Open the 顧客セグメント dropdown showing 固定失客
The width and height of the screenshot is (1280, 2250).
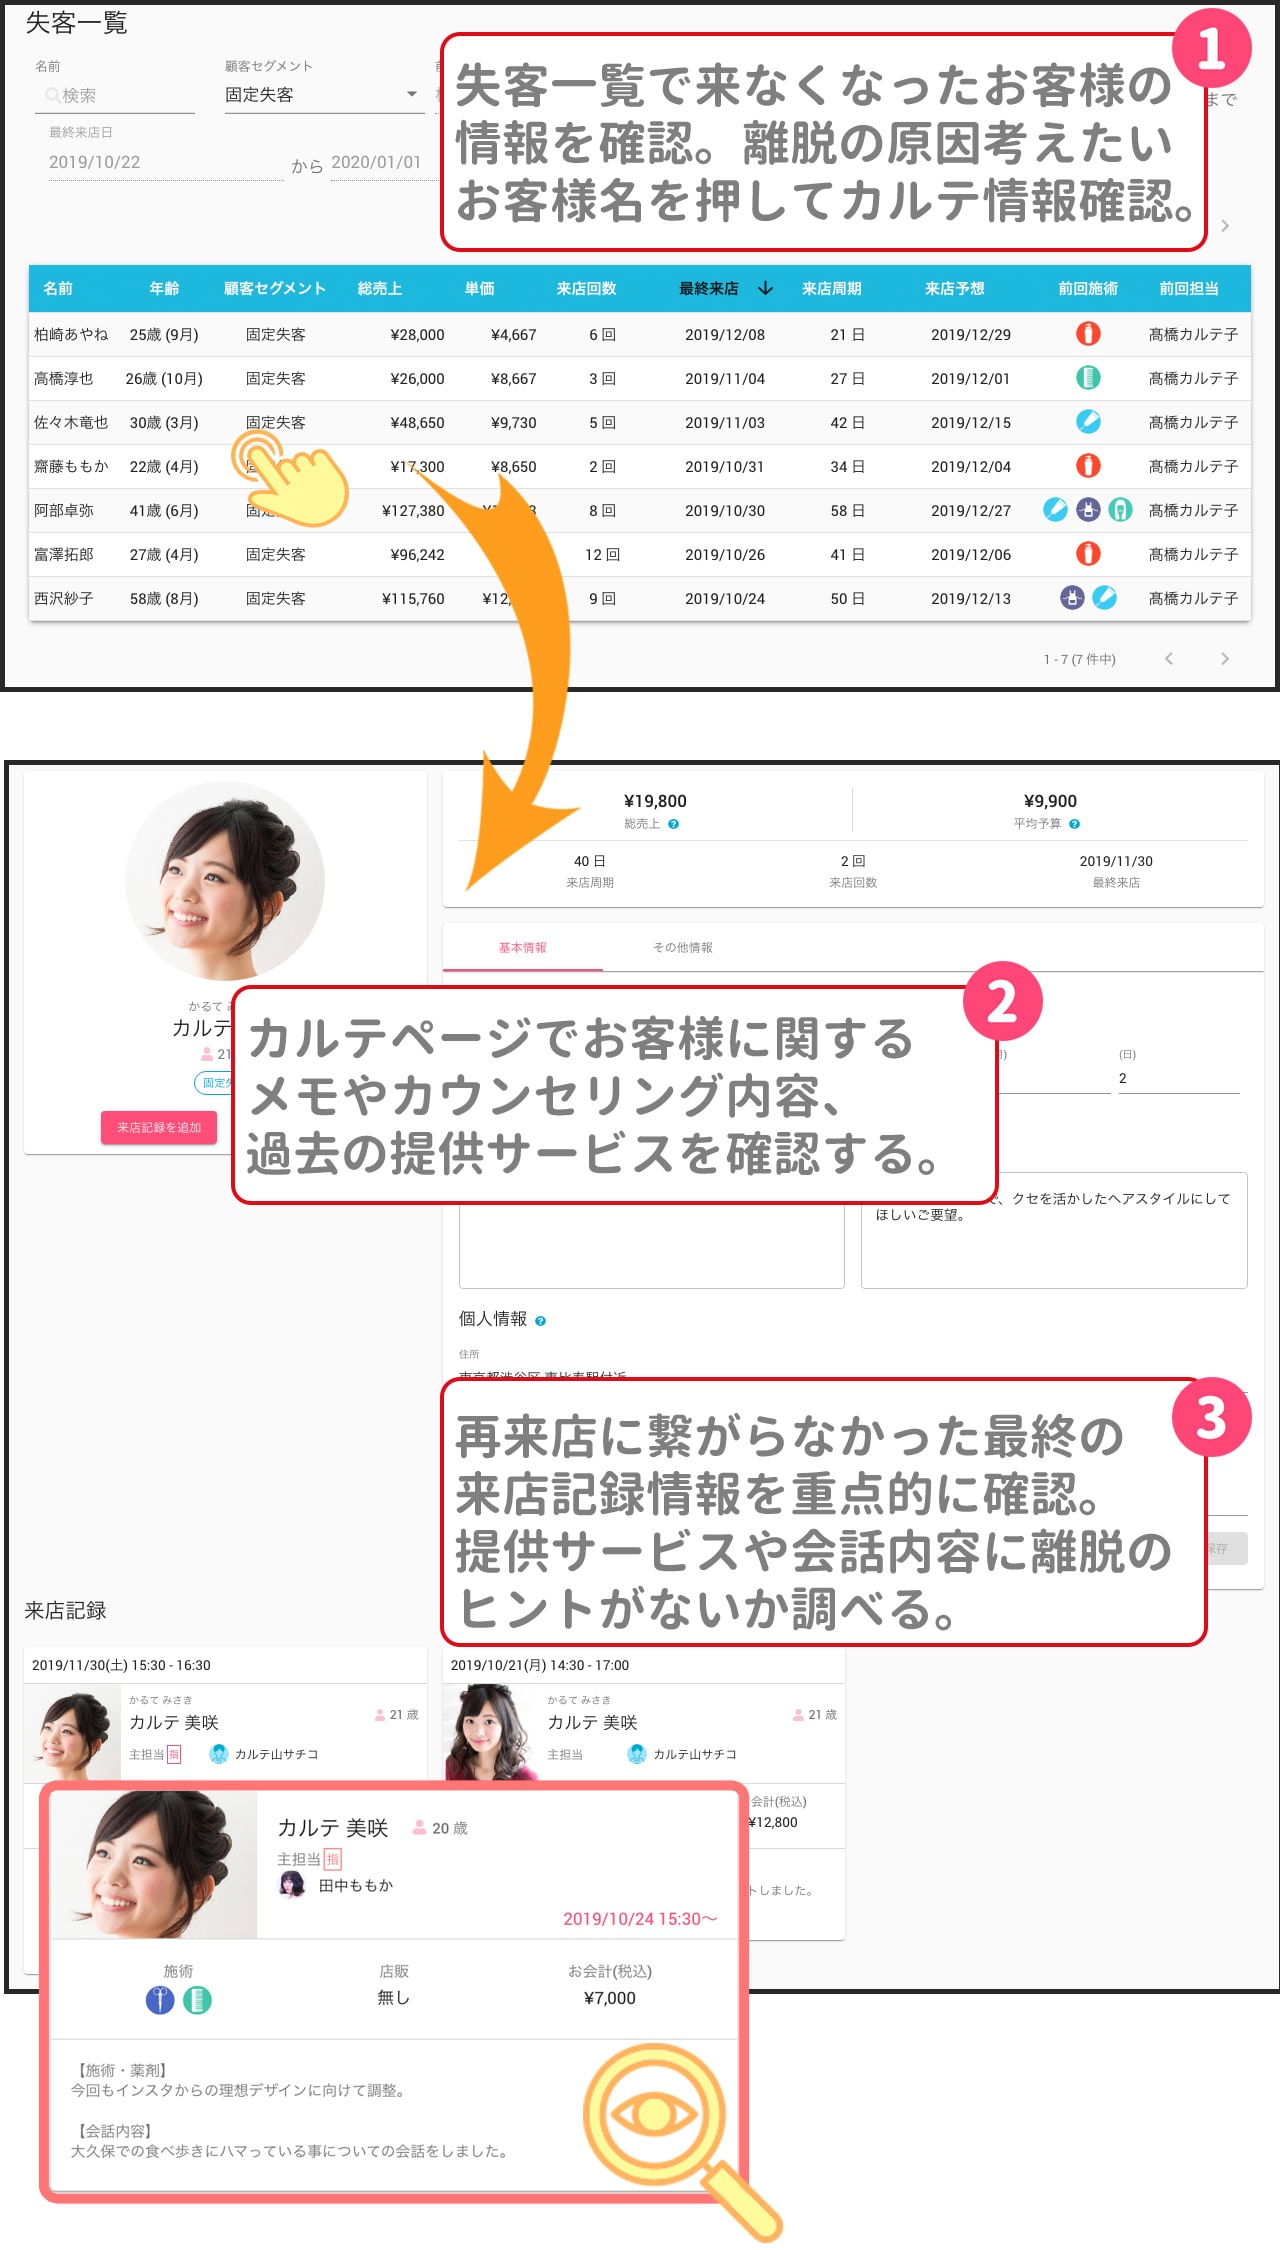pyautogui.click(x=322, y=95)
